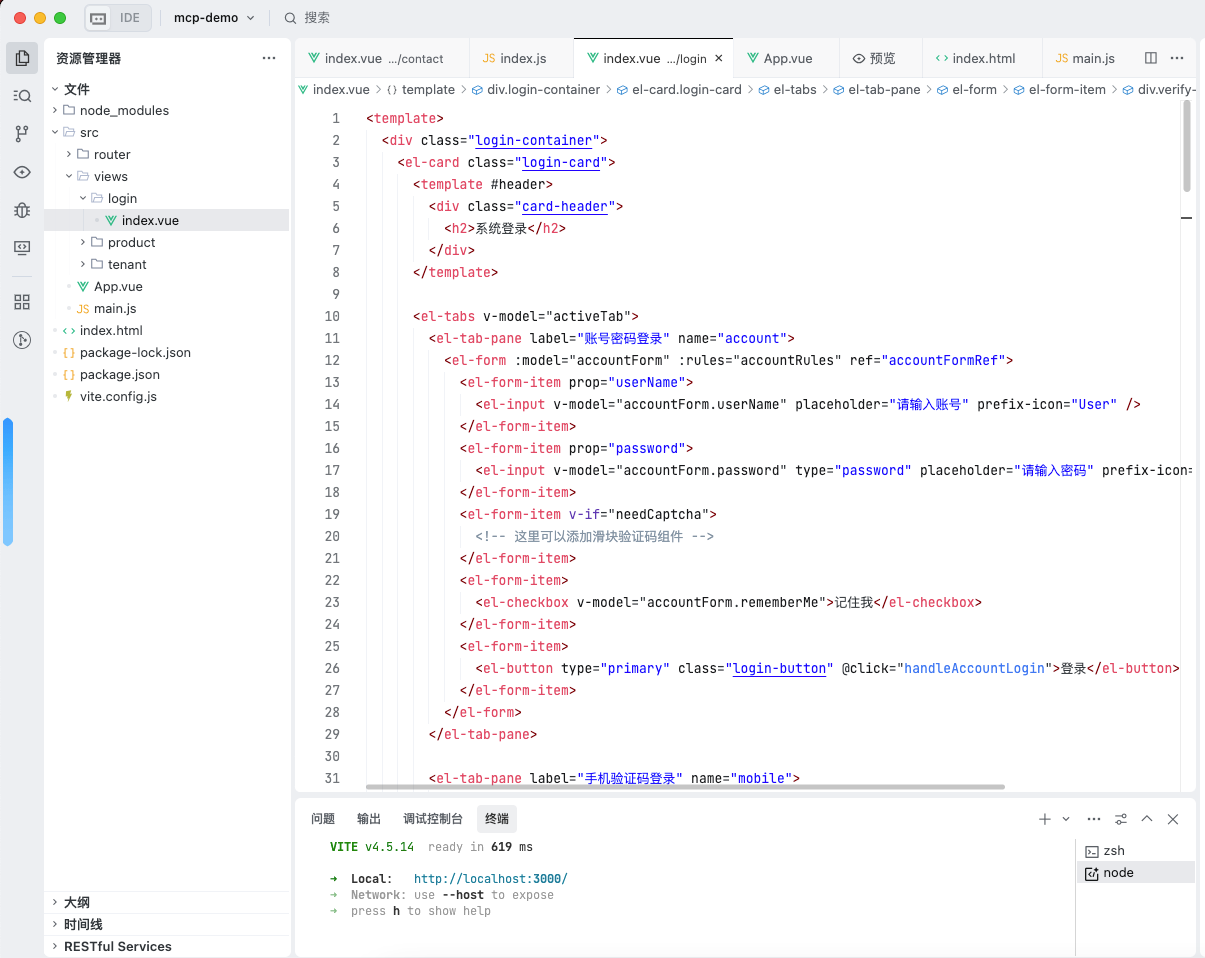Click the div.login-container breadcrumb

tap(536, 90)
